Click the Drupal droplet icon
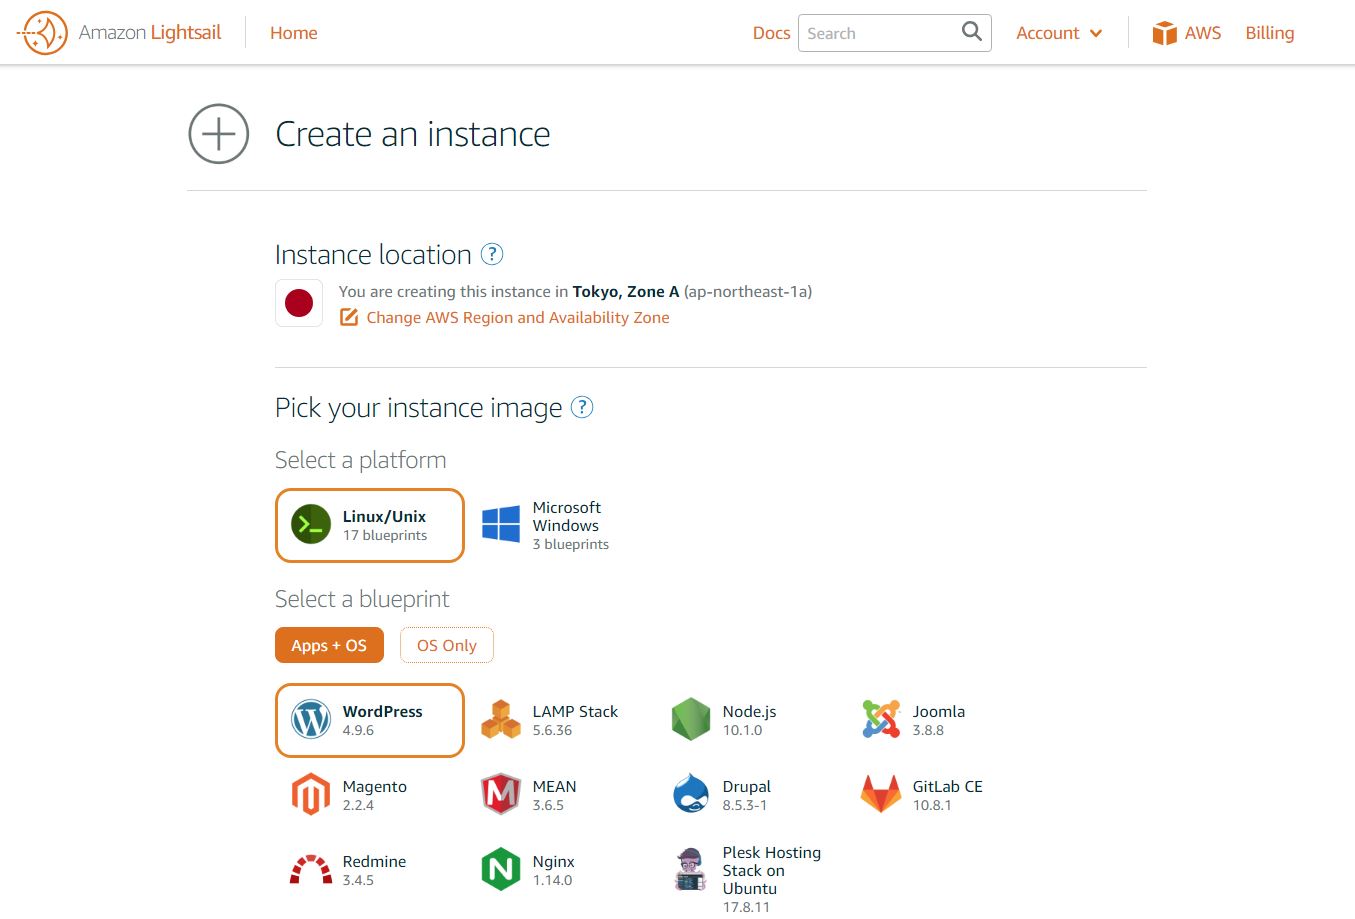The image size is (1355, 919). tap(691, 794)
